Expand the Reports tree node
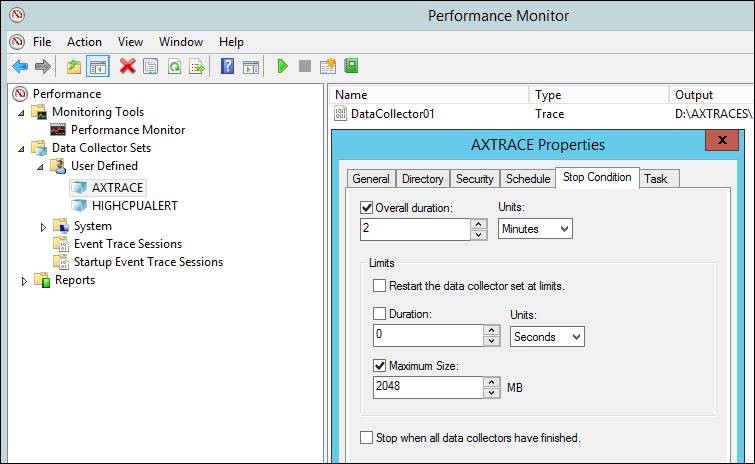 tap(23, 281)
